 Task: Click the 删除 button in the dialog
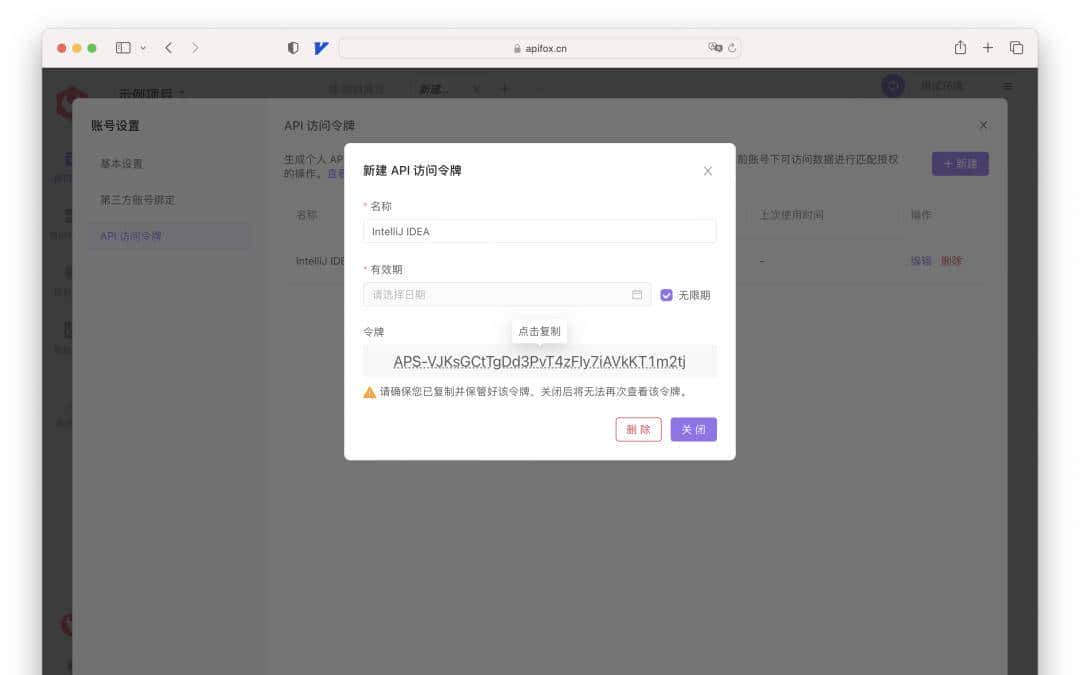638,429
